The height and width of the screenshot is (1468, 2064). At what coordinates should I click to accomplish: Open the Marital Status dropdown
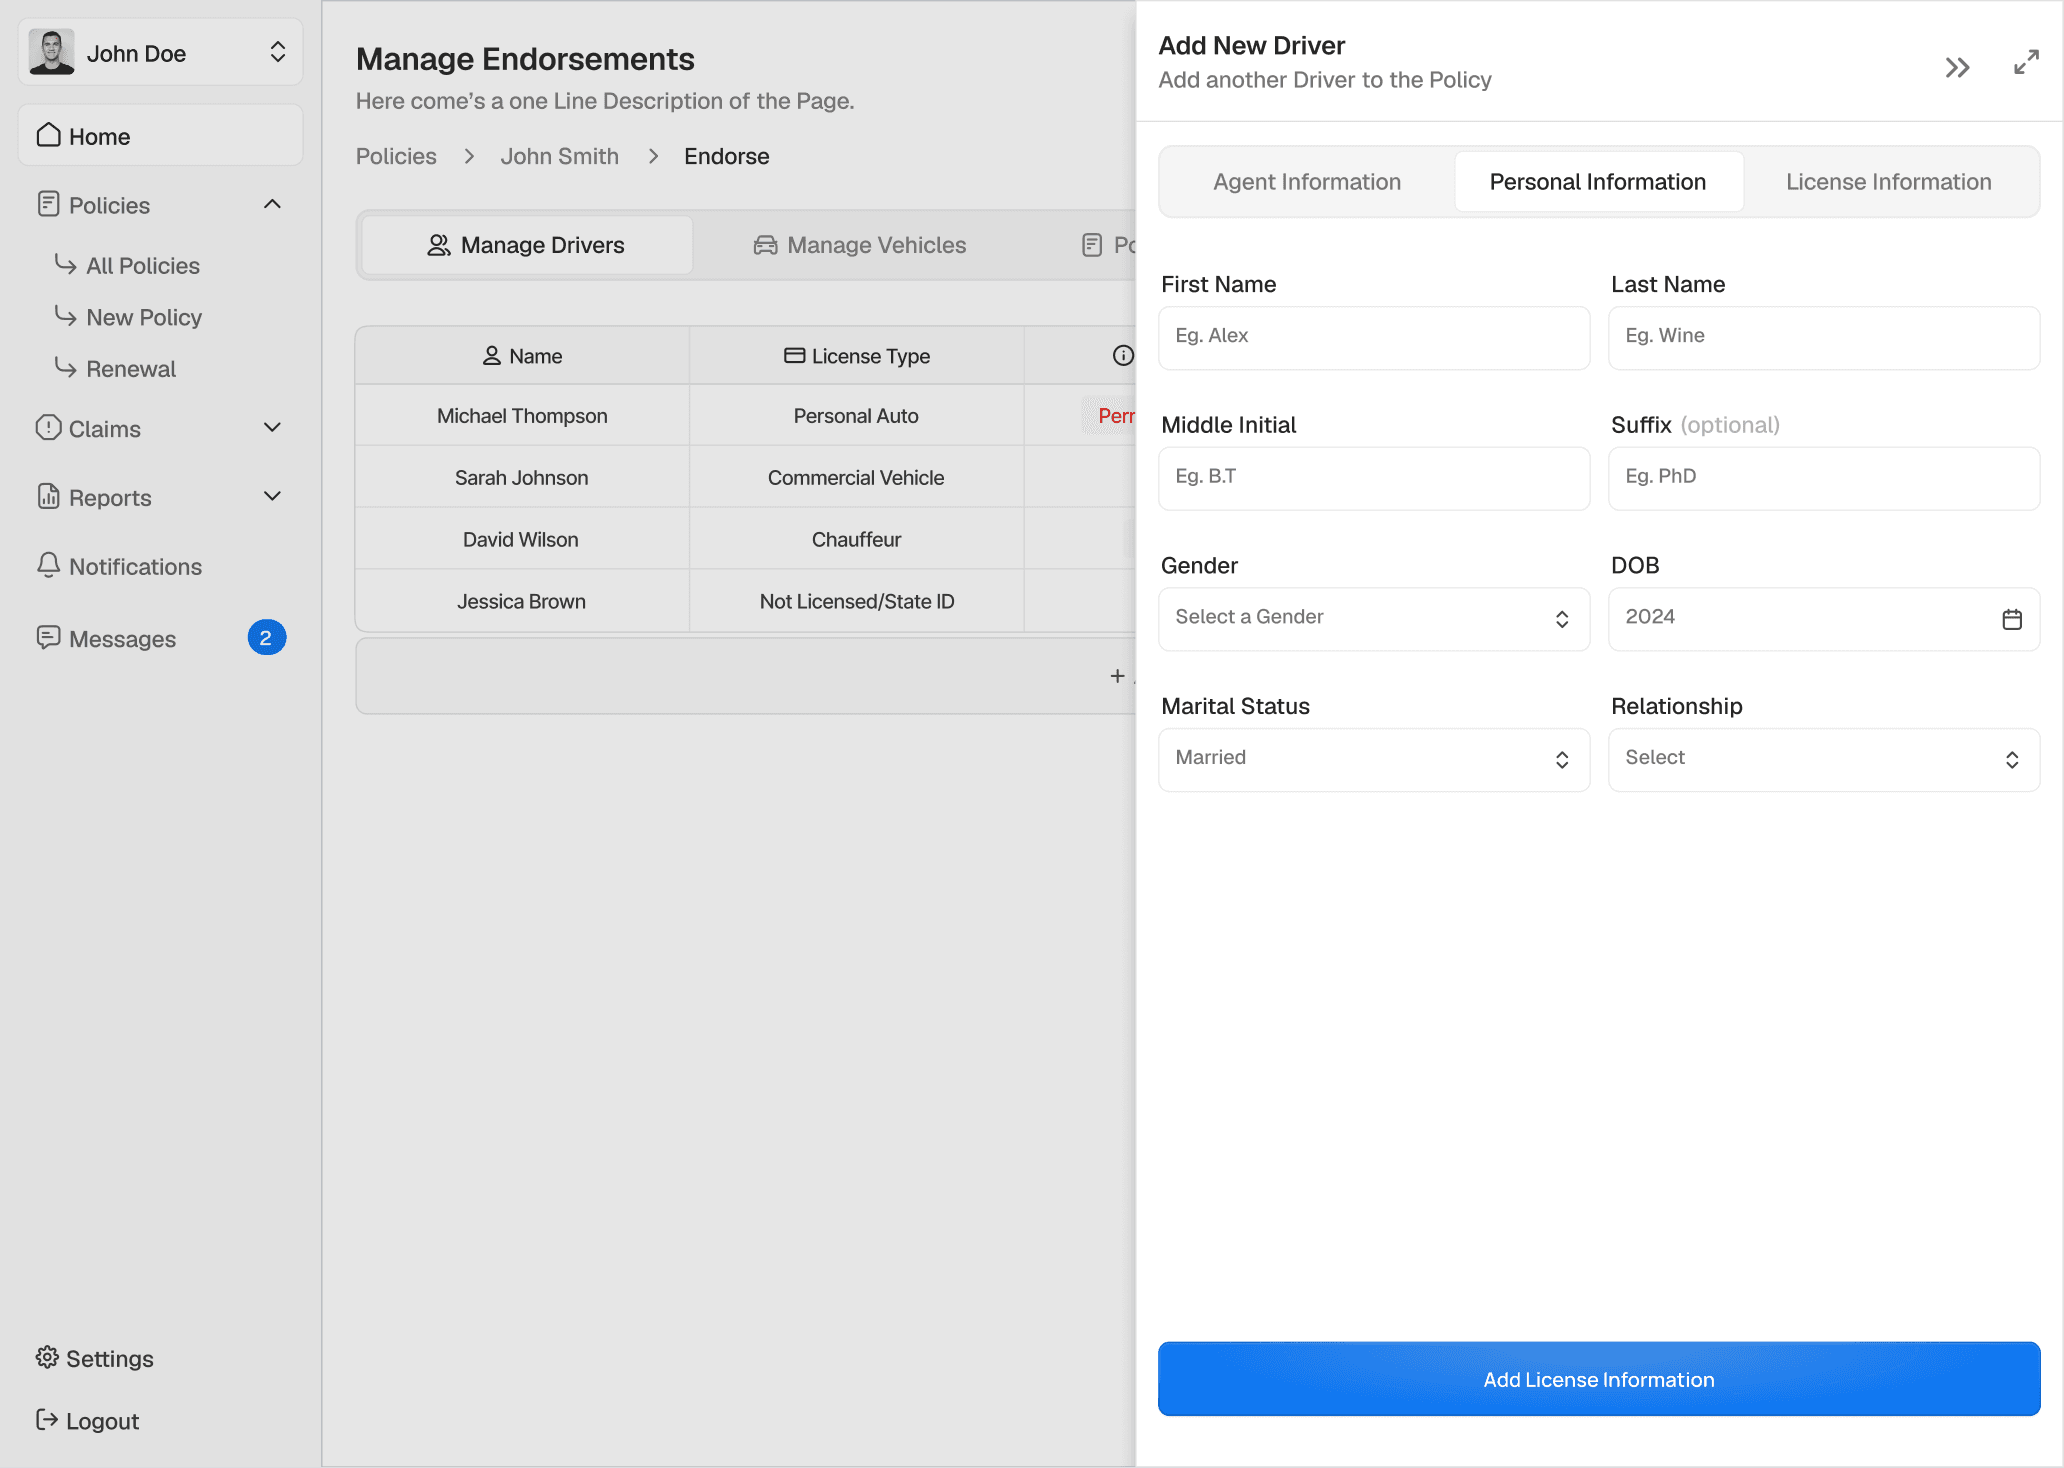coord(1373,760)
